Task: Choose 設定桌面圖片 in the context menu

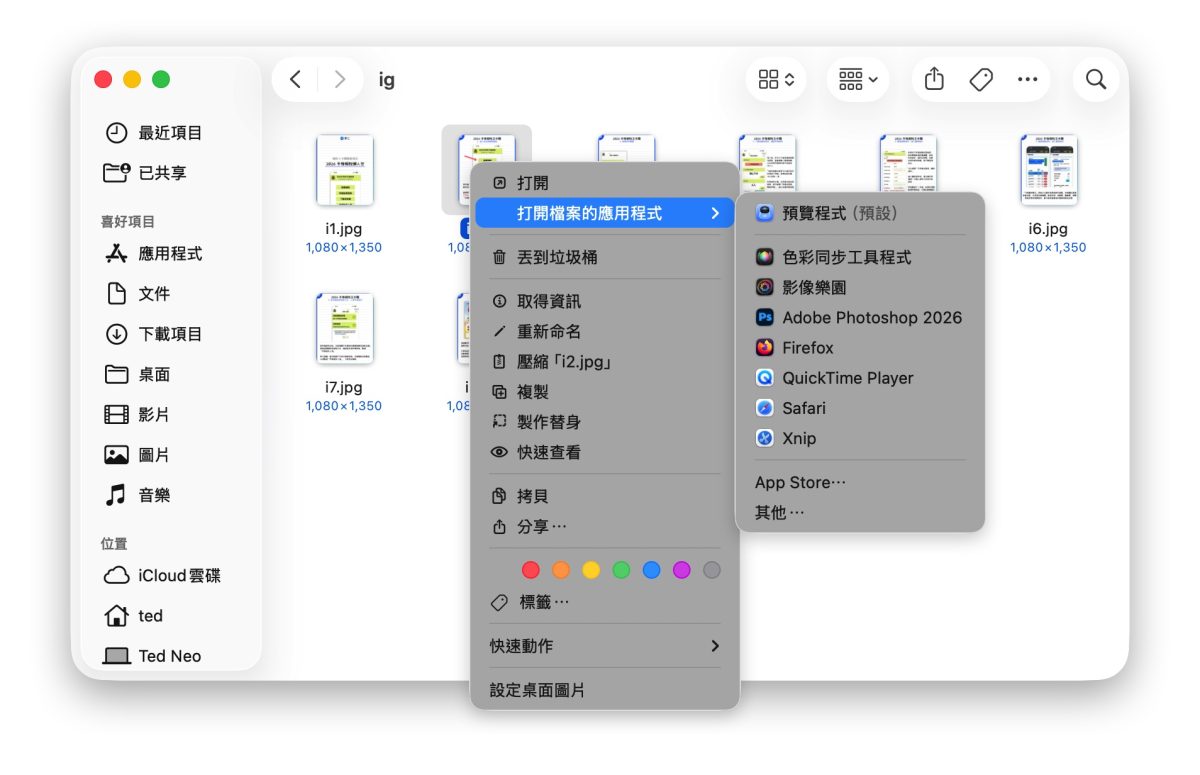Action: 605,690
